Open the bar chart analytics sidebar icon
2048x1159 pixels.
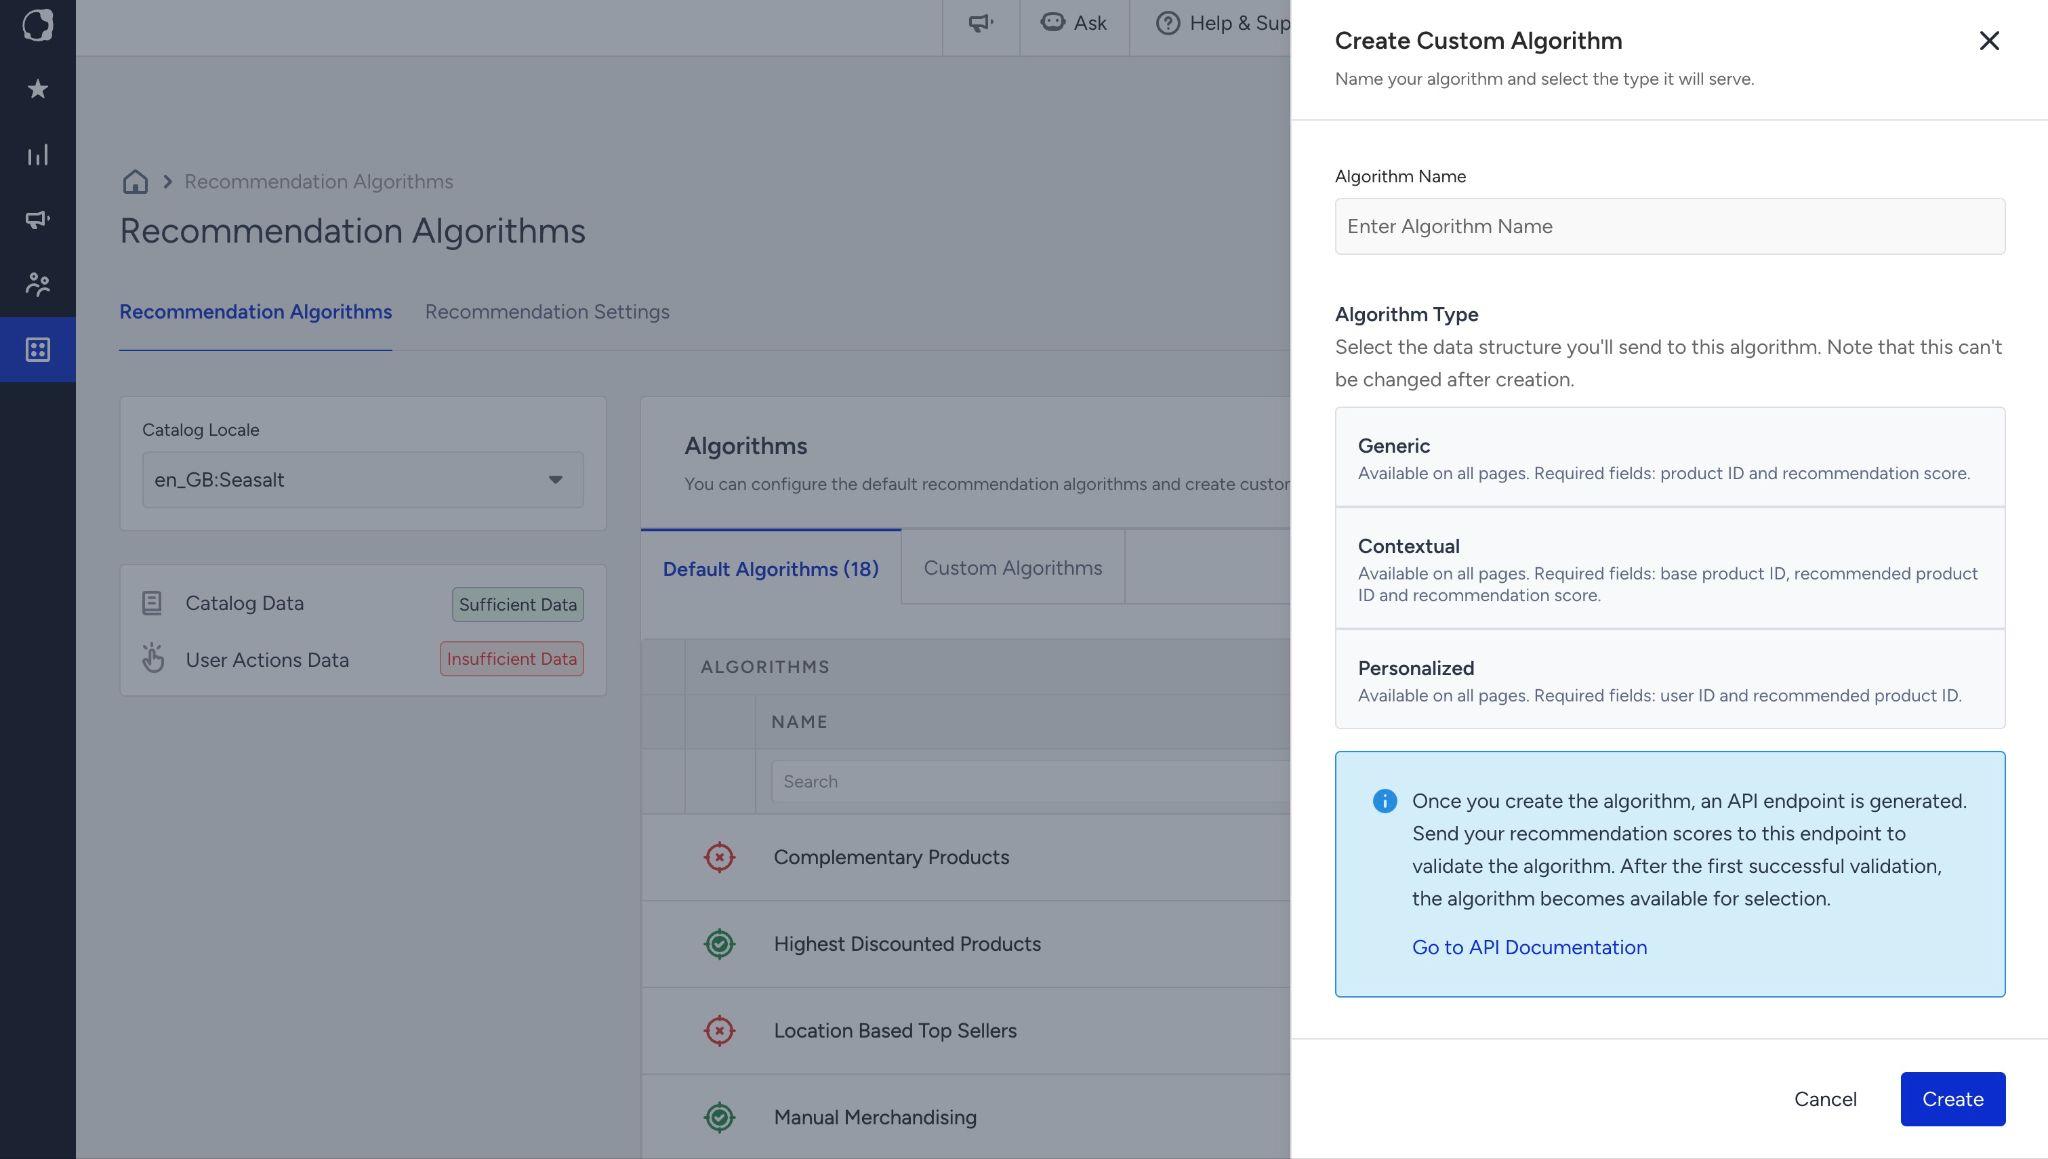pyautogui.click(x=38, y=155)
